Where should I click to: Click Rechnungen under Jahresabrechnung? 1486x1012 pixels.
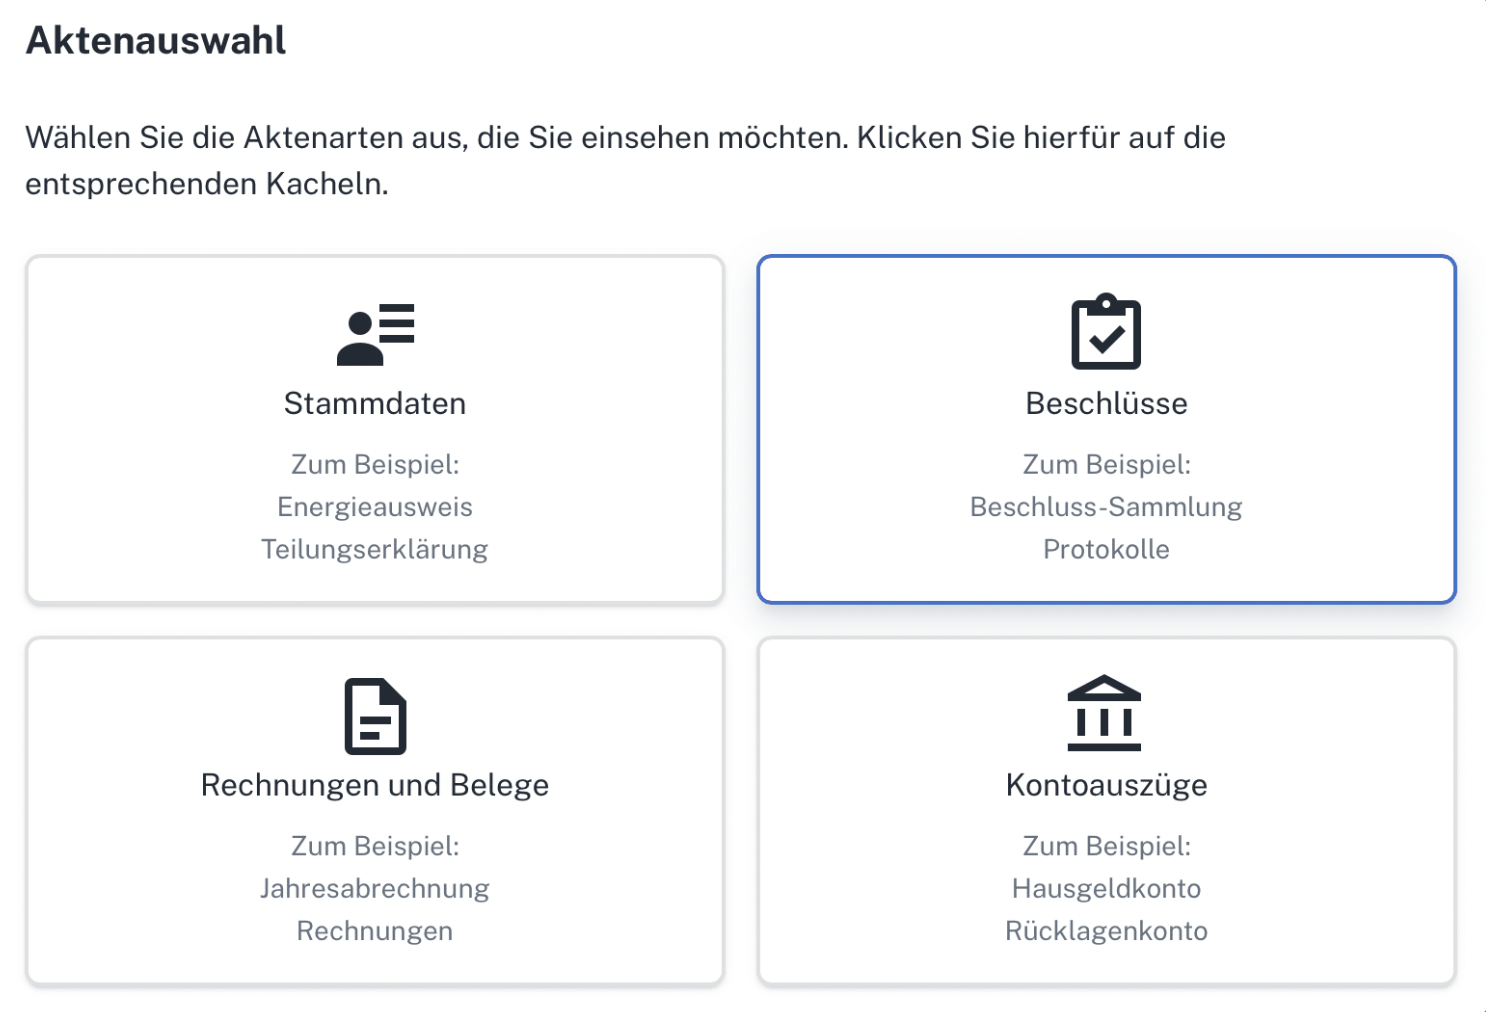point(375,931)
